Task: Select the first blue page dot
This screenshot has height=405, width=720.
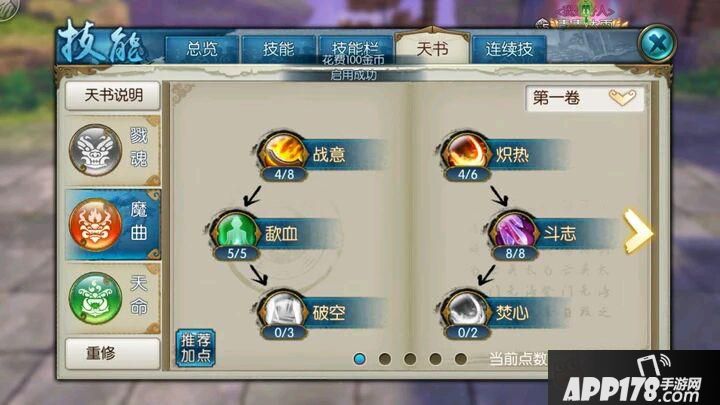Action: [360, 359]
